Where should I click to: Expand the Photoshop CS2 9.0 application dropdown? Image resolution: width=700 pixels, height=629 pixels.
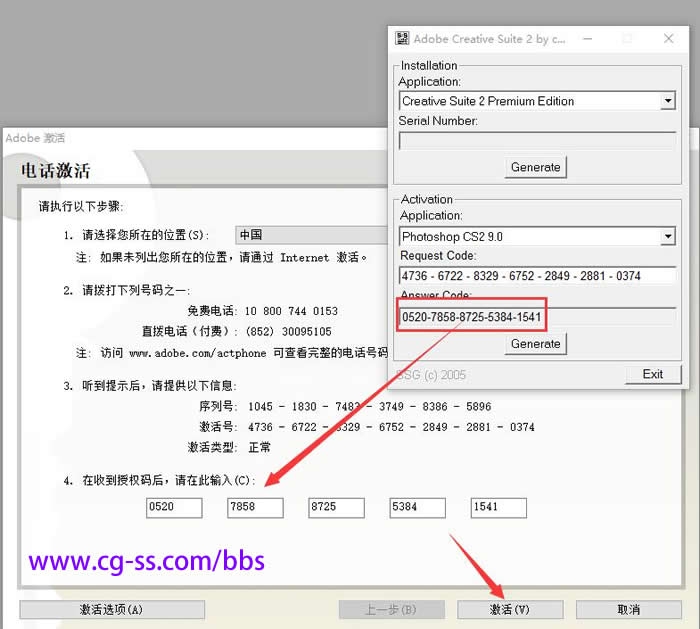[x=667, y=237]
